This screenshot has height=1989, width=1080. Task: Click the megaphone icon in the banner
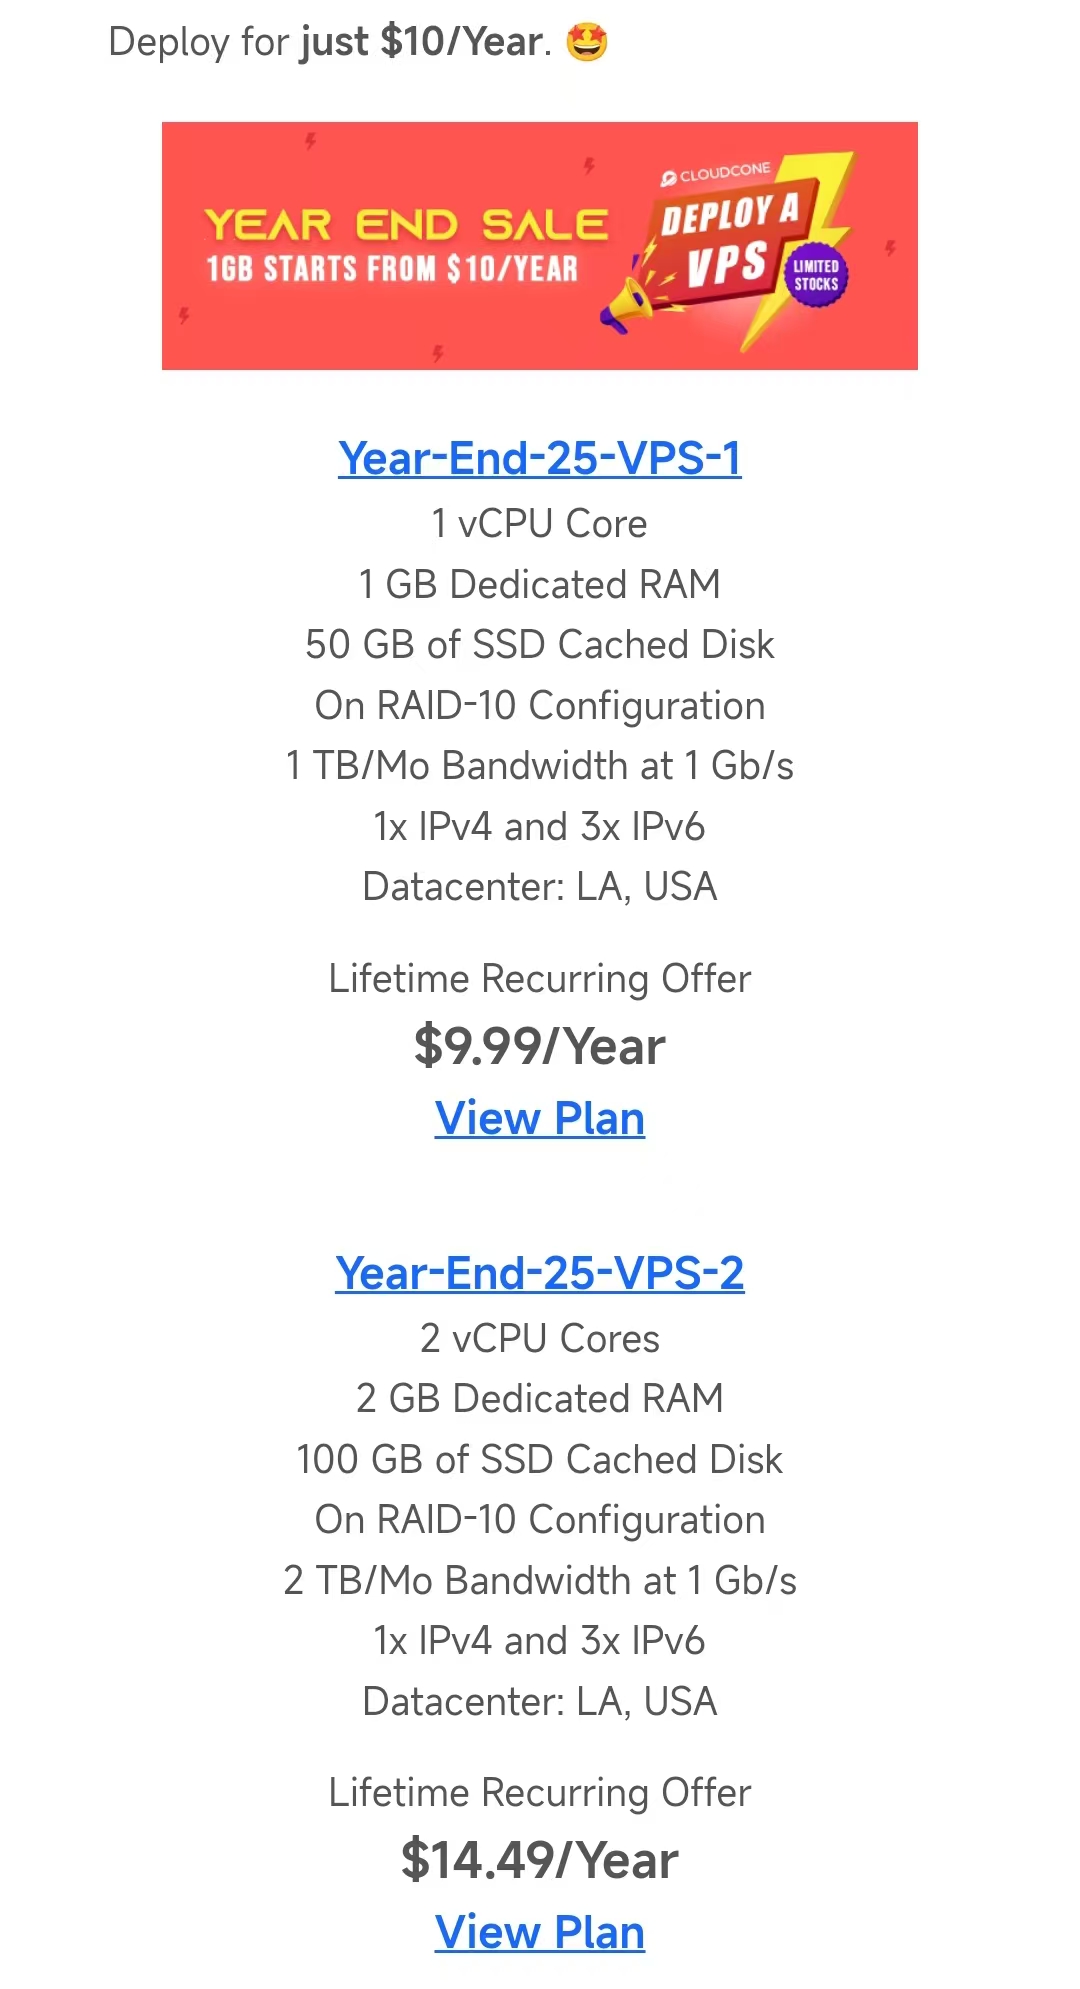[x=627, y=304]
